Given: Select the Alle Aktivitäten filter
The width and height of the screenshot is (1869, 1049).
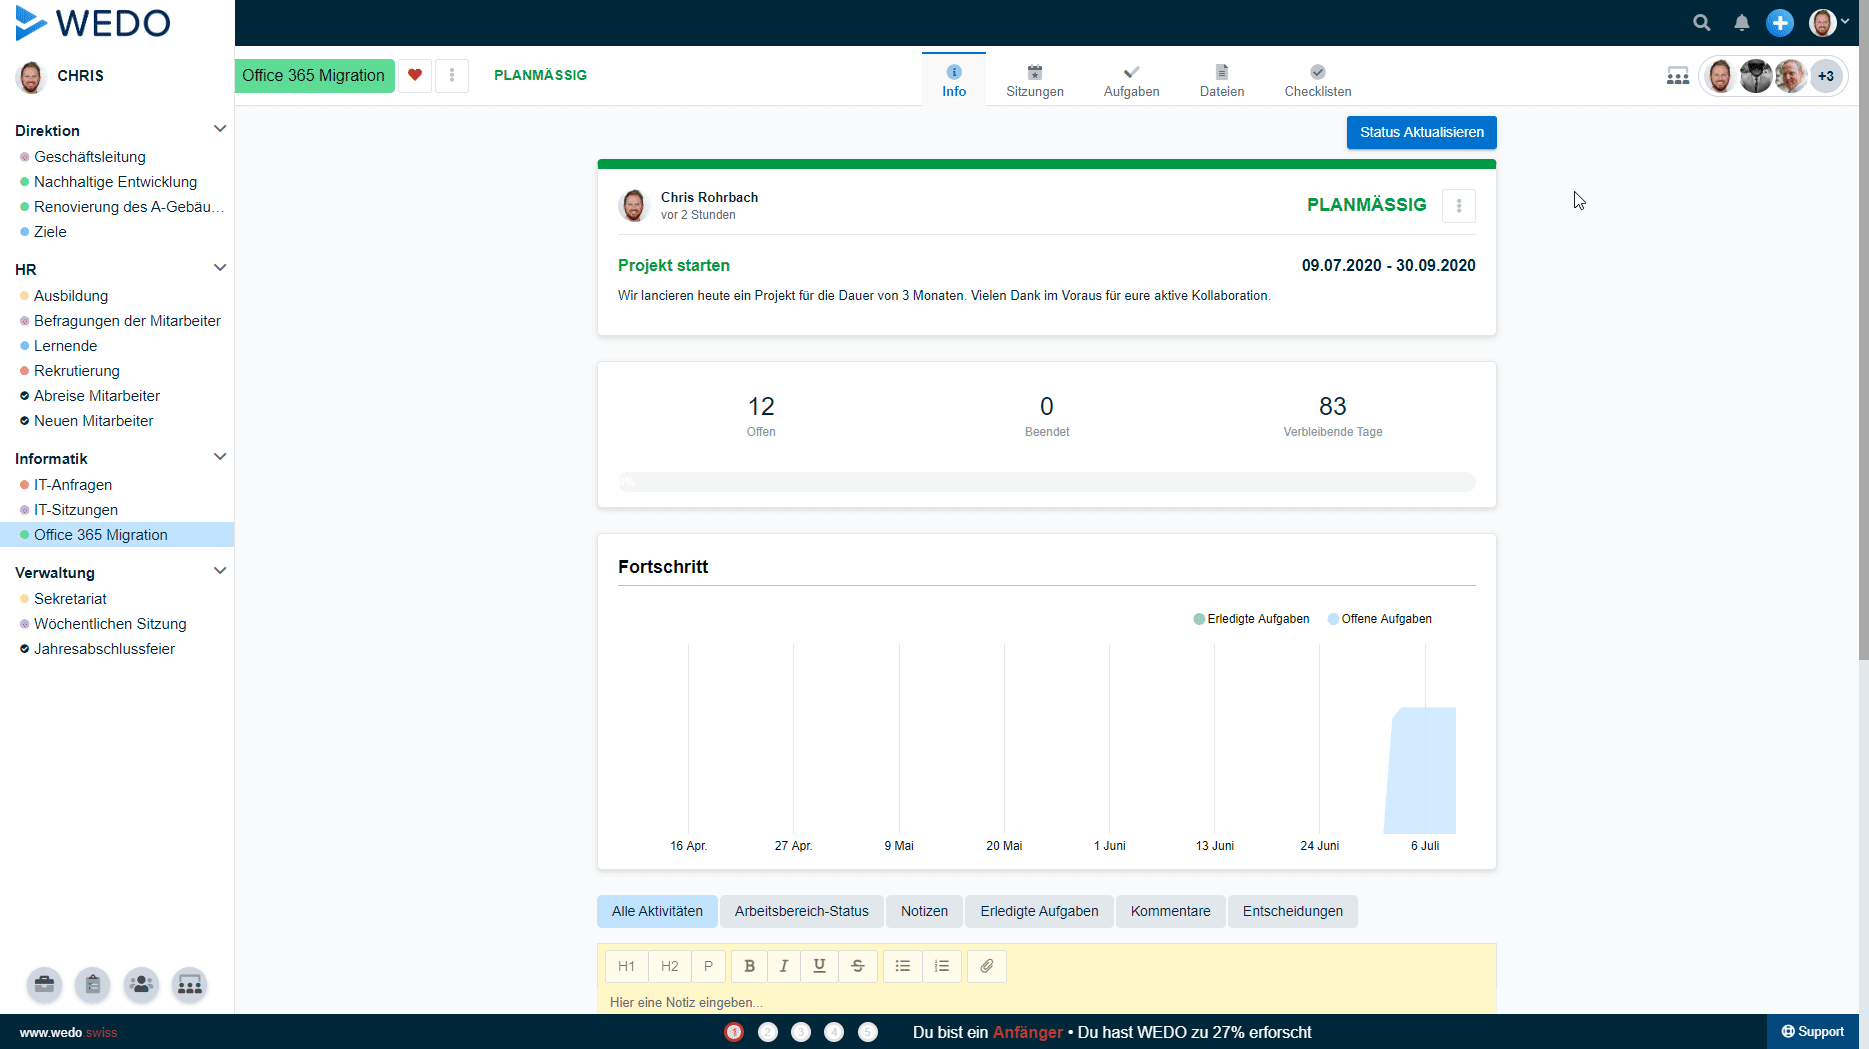Looking at the screenshot, I should (x=657, y=911).
